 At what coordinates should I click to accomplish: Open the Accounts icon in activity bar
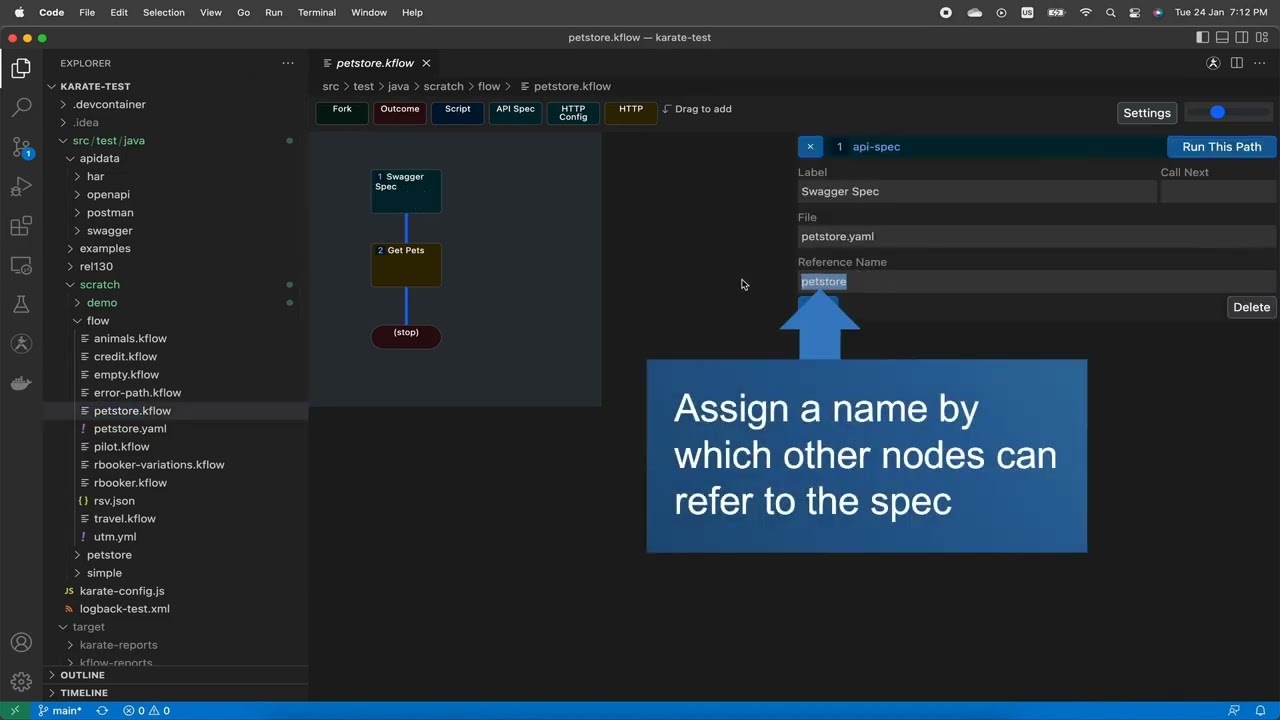(21, 643)
